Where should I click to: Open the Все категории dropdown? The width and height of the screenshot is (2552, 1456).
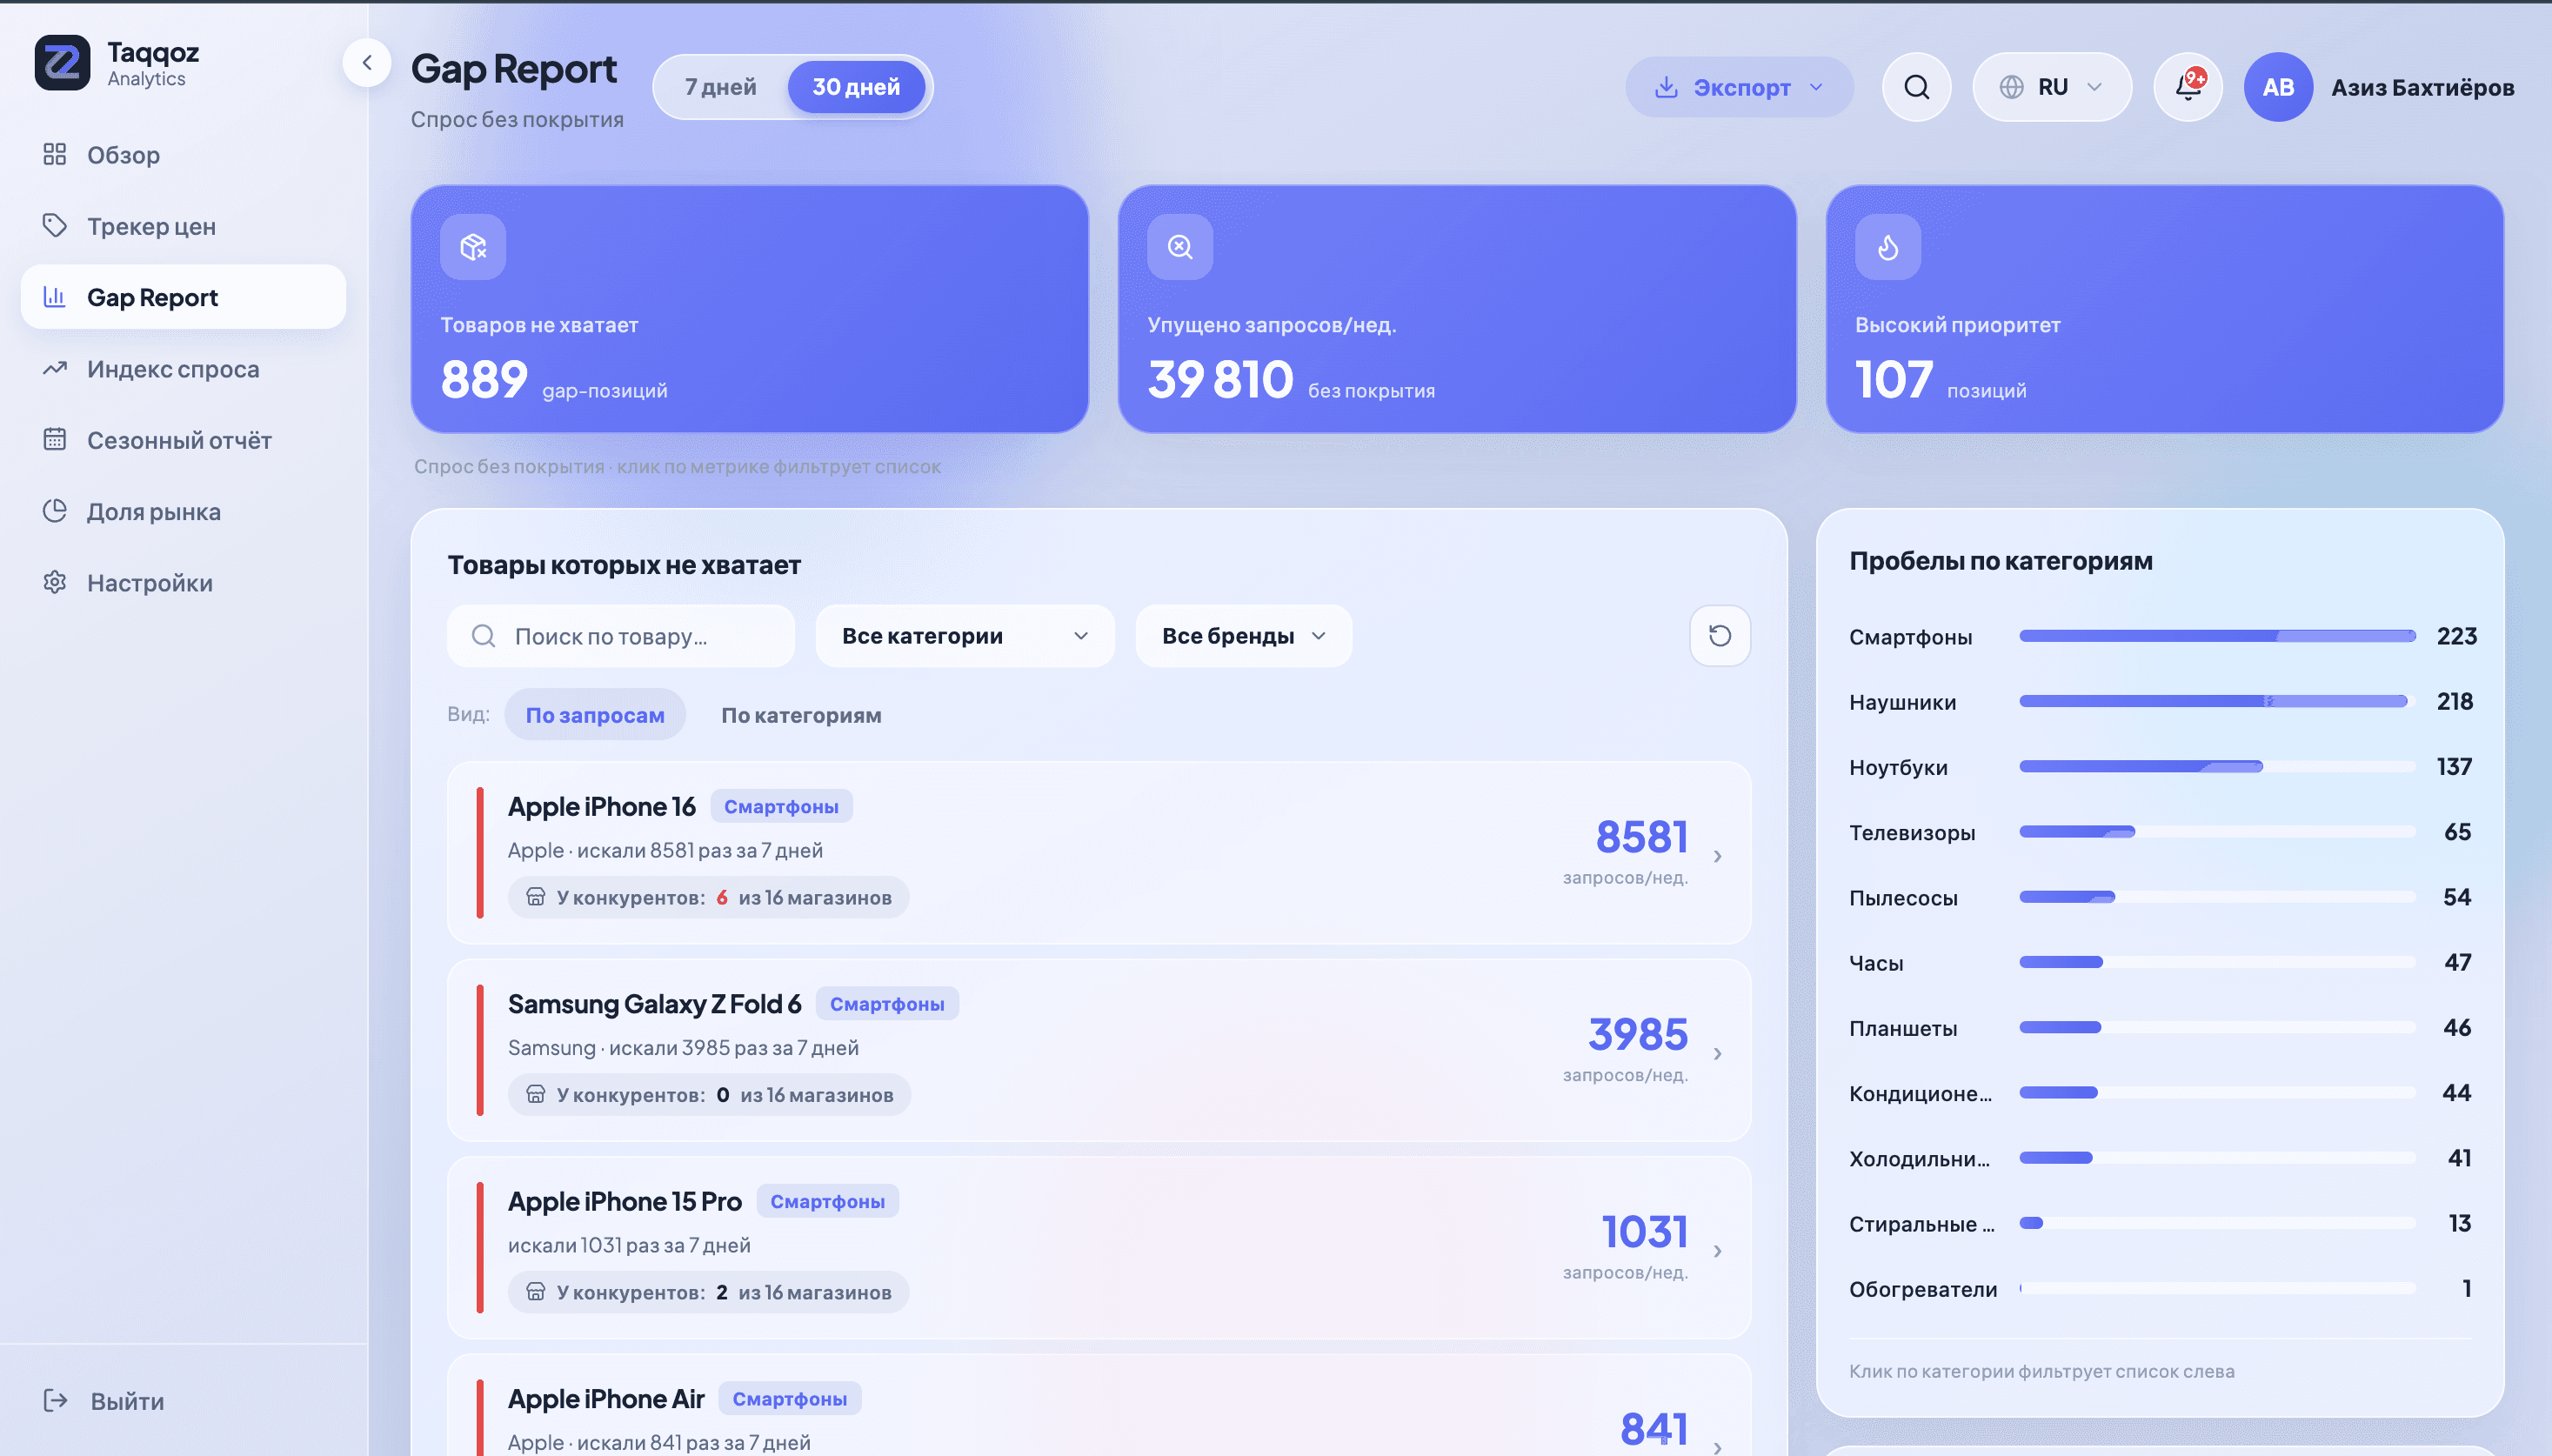[x=965, y=636]
